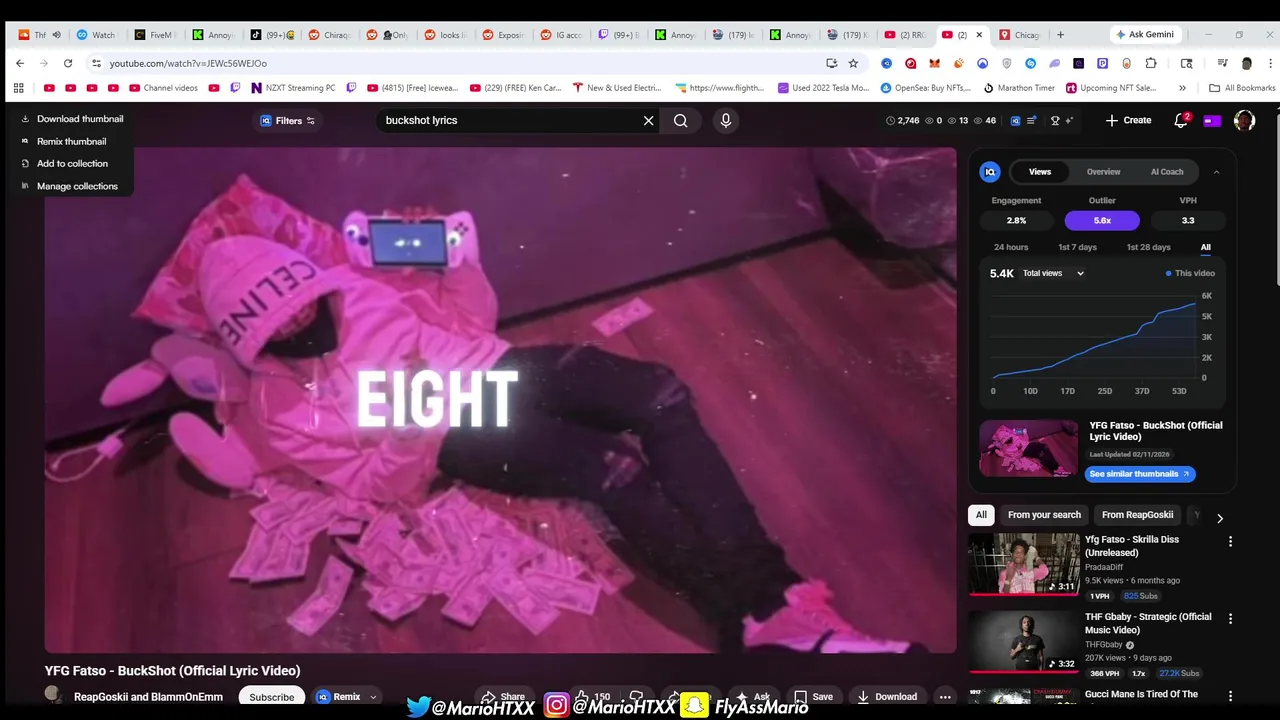Open THF Gbaby Strategic thumbnail
This screenshot has width=1280, height=720.
click(1024, 641)
